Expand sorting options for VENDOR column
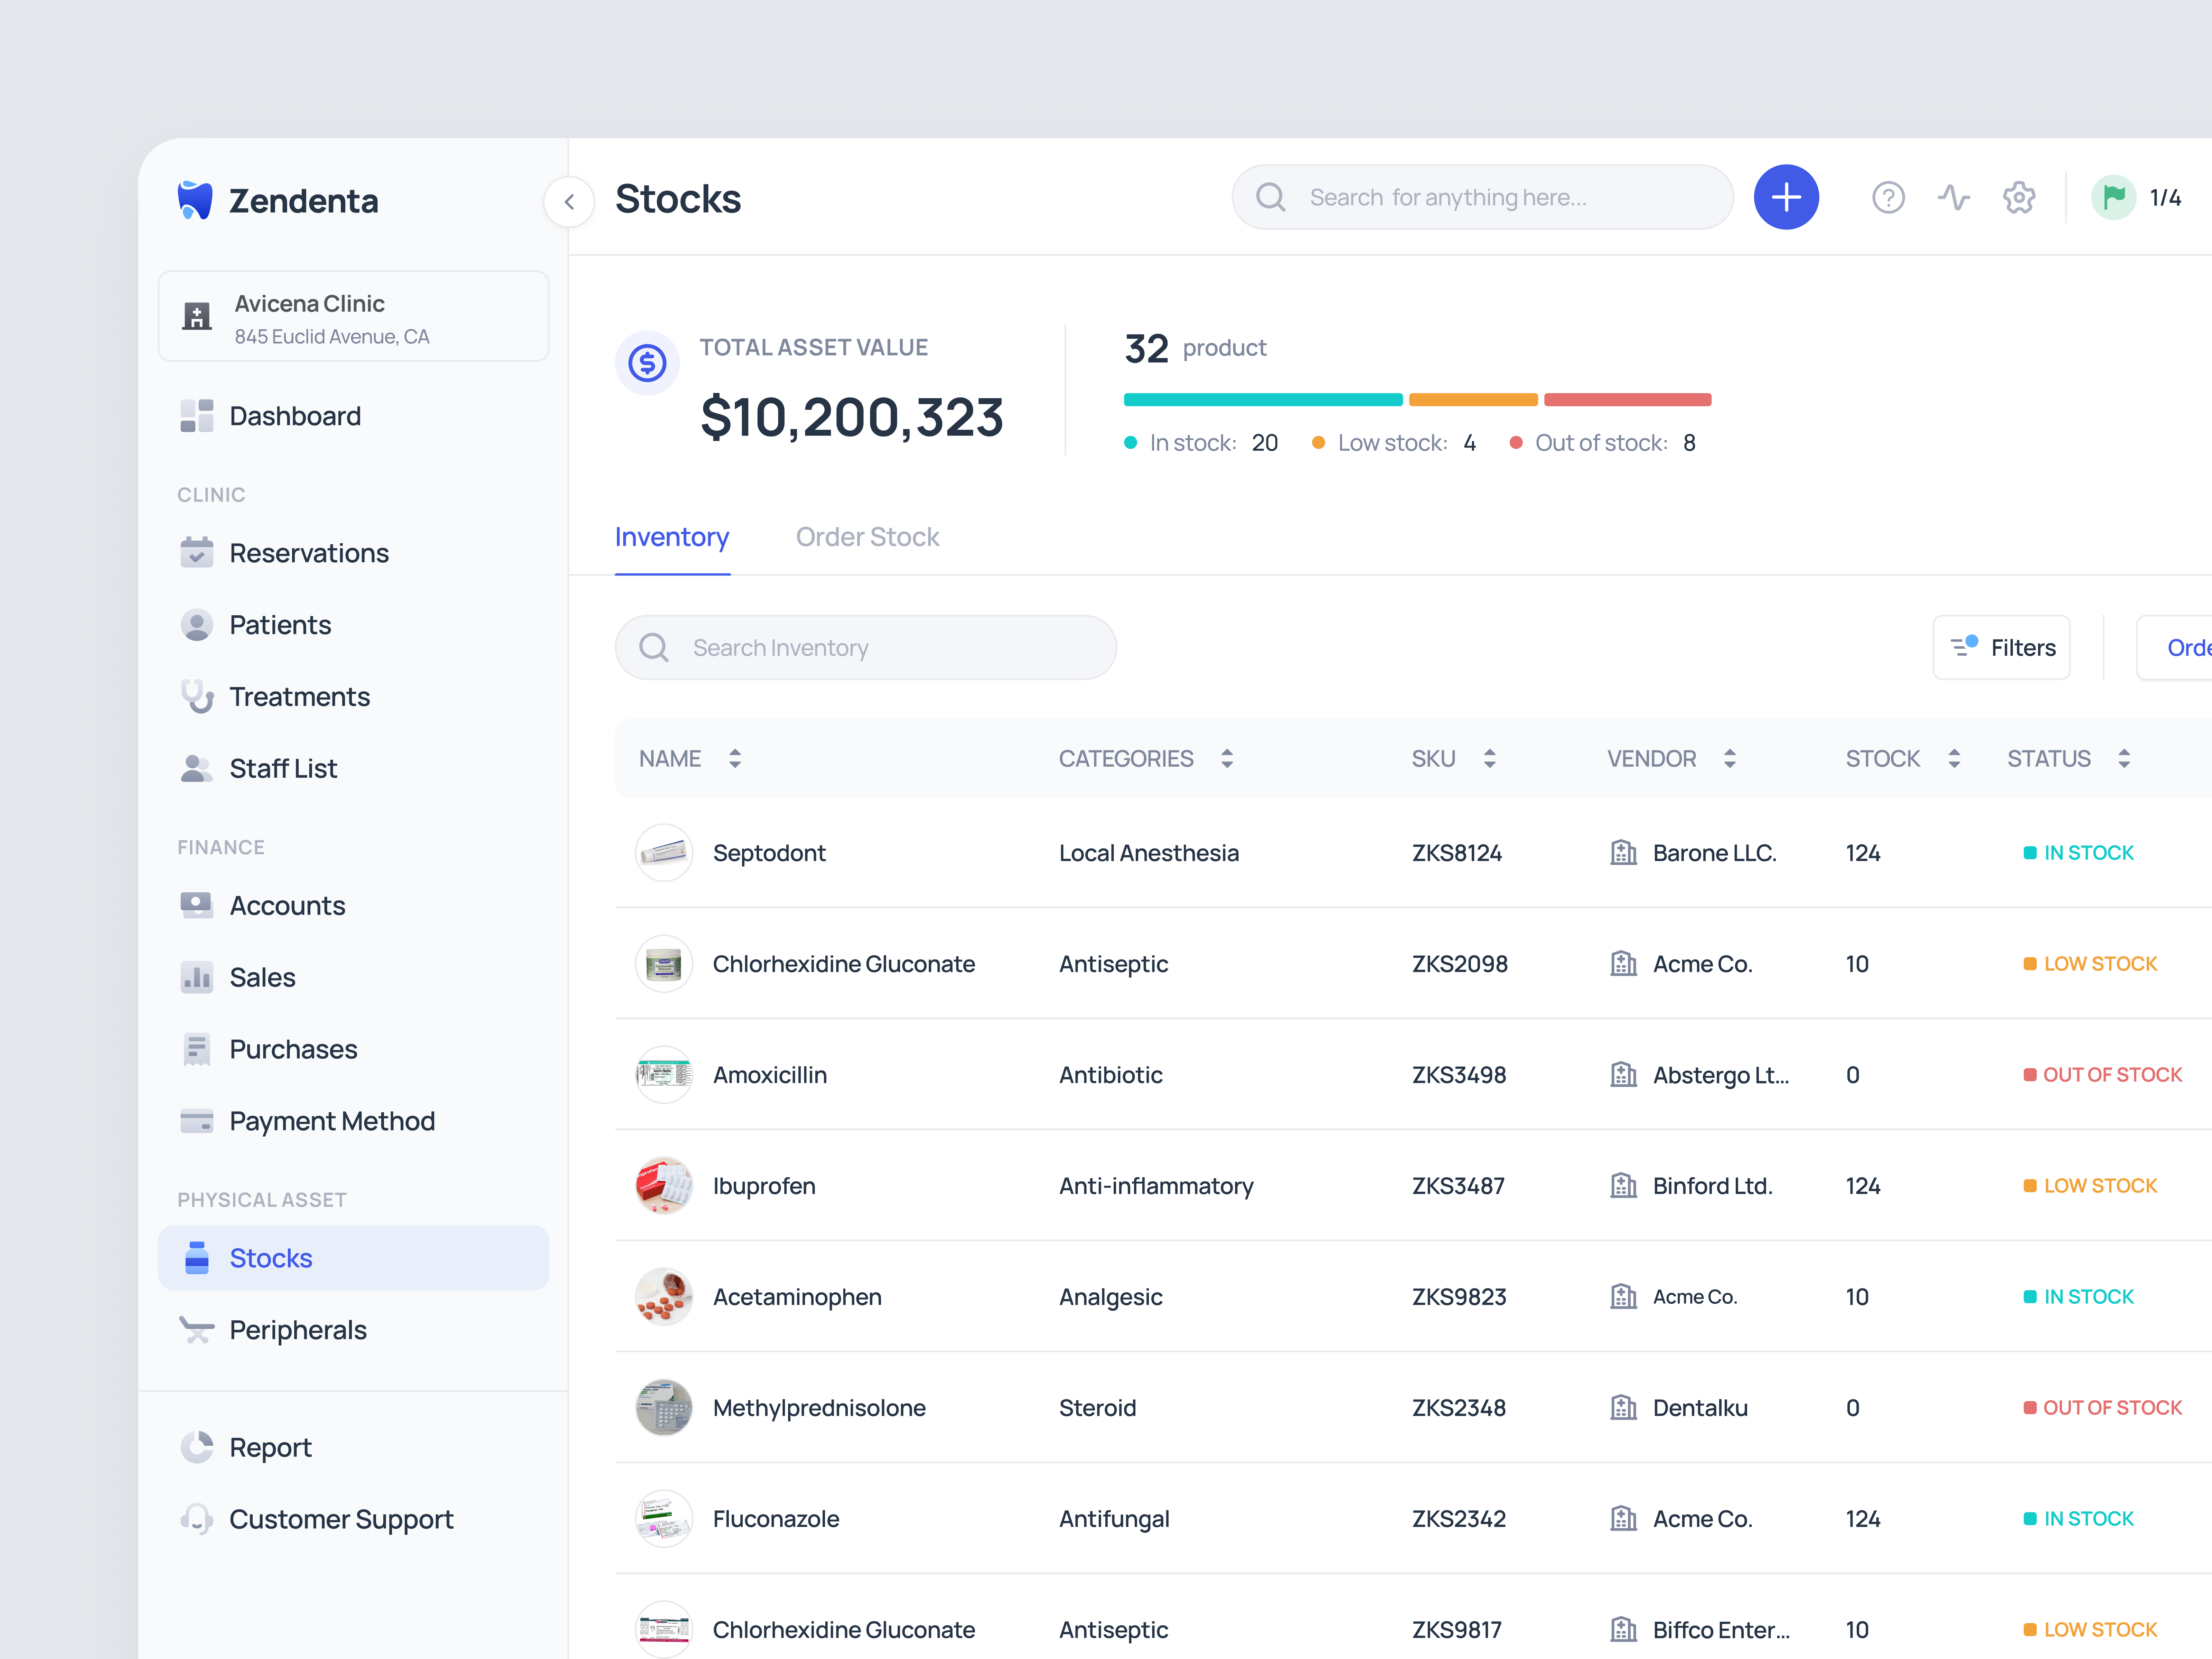2212x1659 pixels. 1730,758
